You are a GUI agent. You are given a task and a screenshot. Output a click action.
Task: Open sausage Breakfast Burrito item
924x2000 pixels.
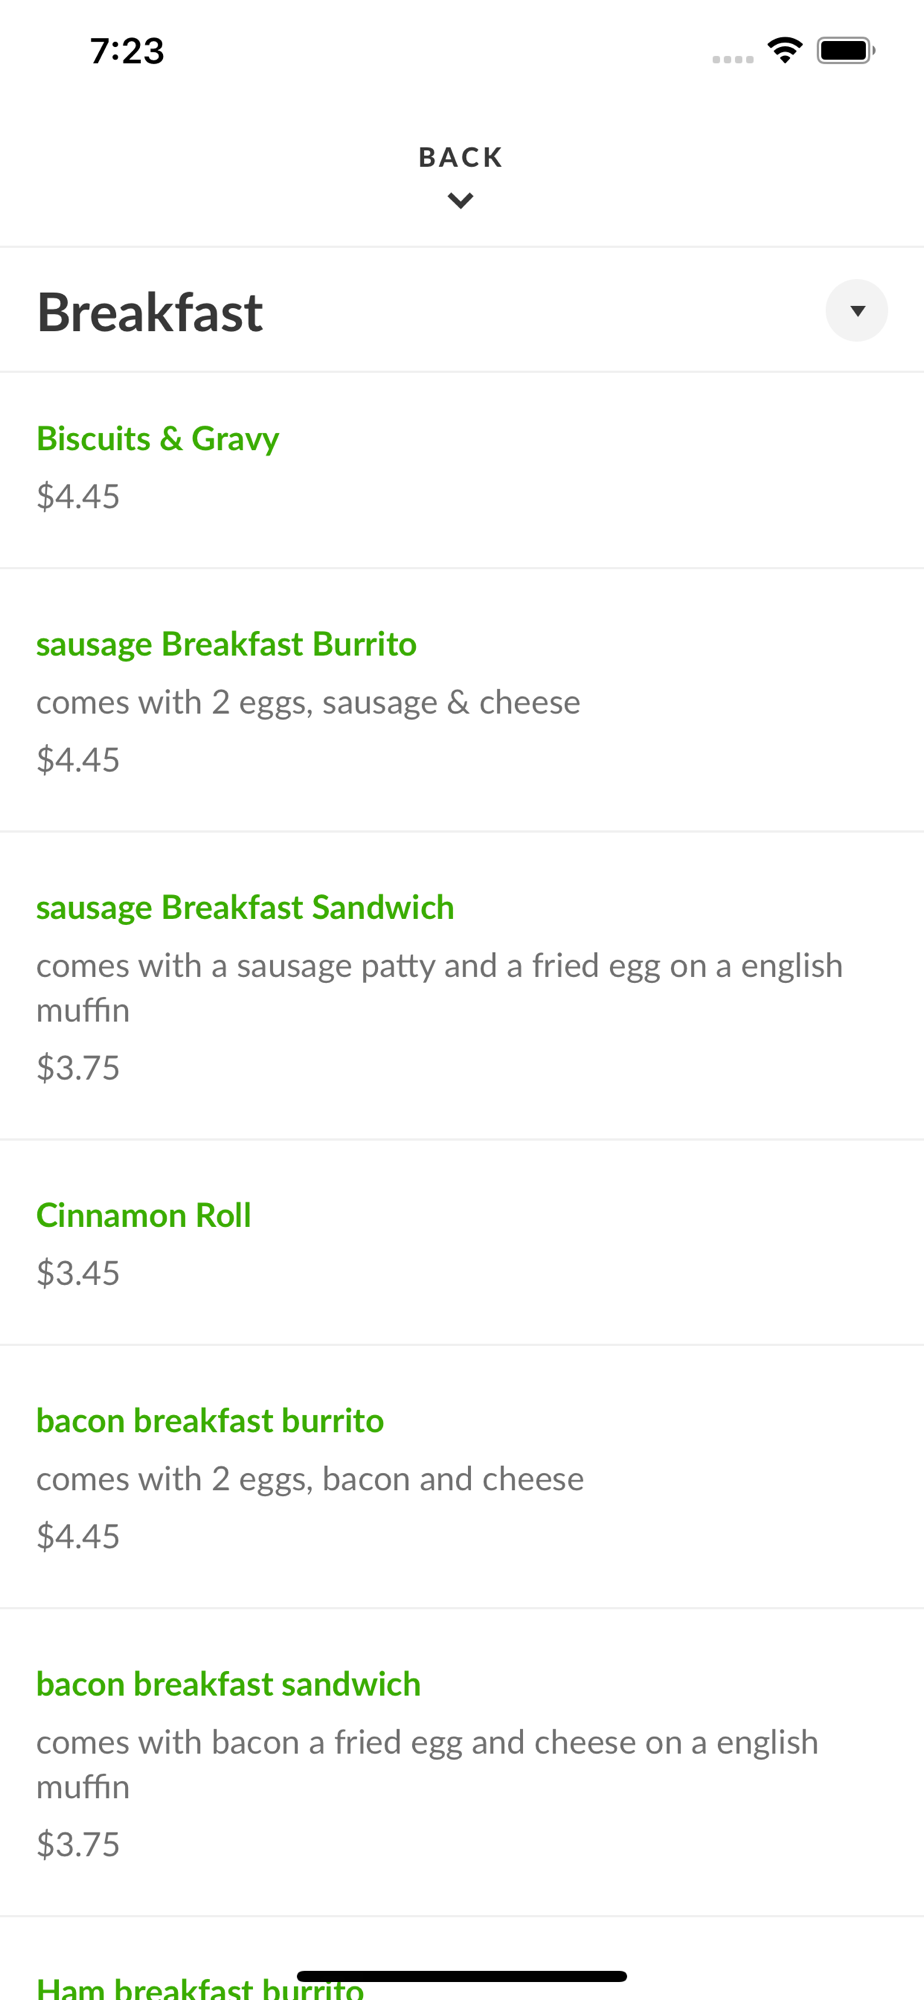tap(226, 645)
